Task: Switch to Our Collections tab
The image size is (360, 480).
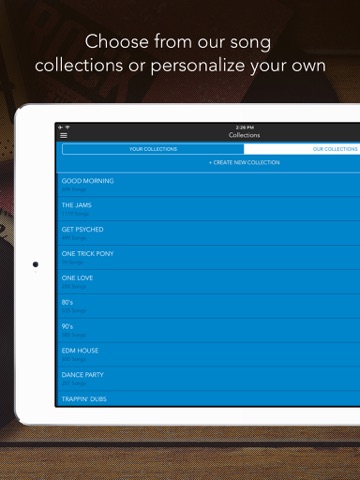Action: 302,149
